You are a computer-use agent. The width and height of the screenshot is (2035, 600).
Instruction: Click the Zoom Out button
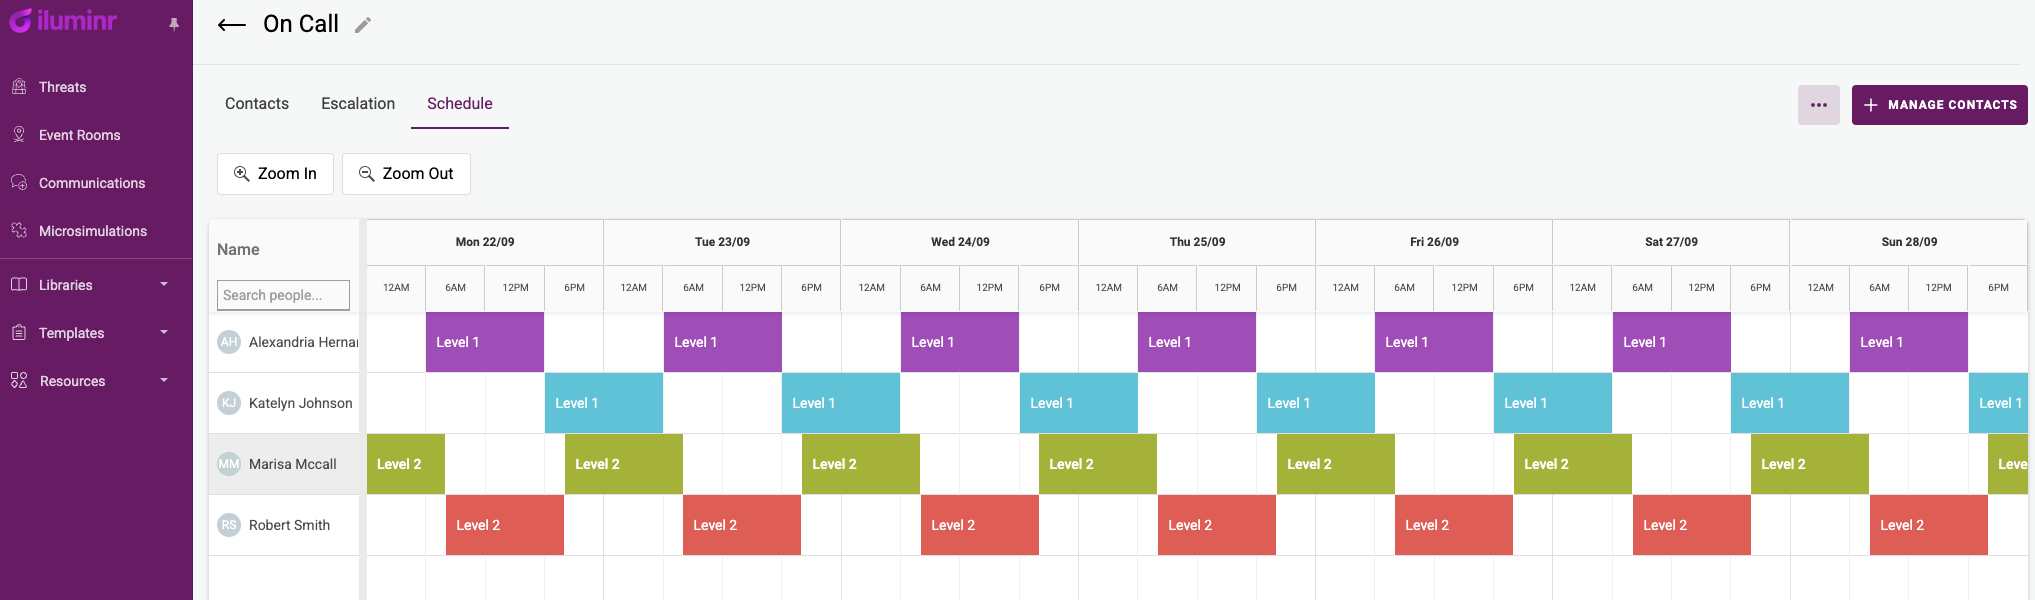pos(406,174)
